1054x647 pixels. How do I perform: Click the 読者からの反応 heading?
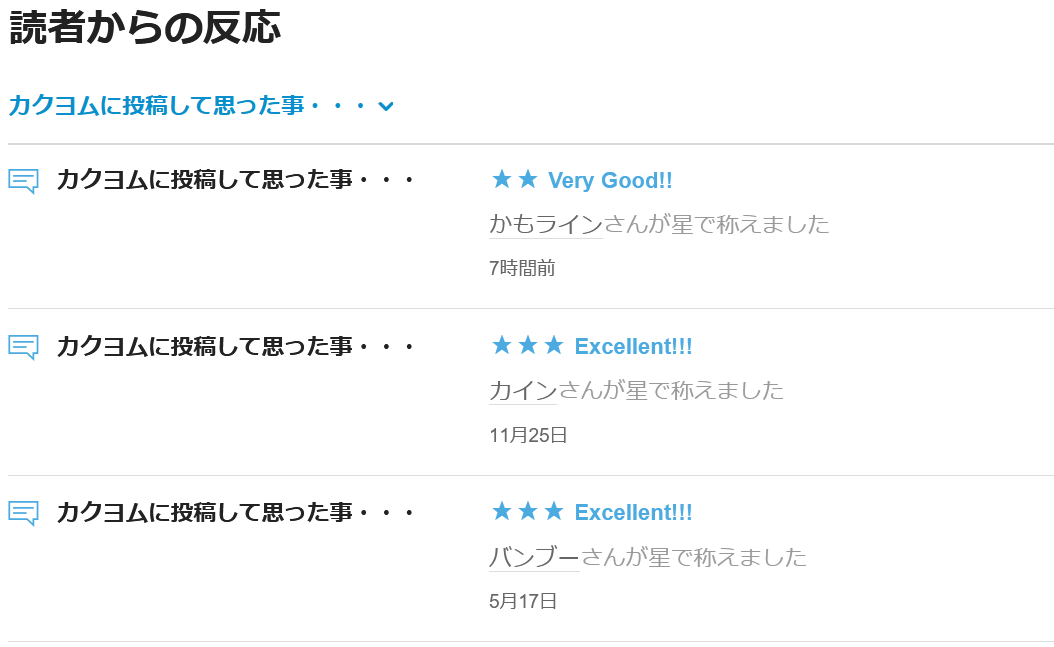tap(145, 28)
